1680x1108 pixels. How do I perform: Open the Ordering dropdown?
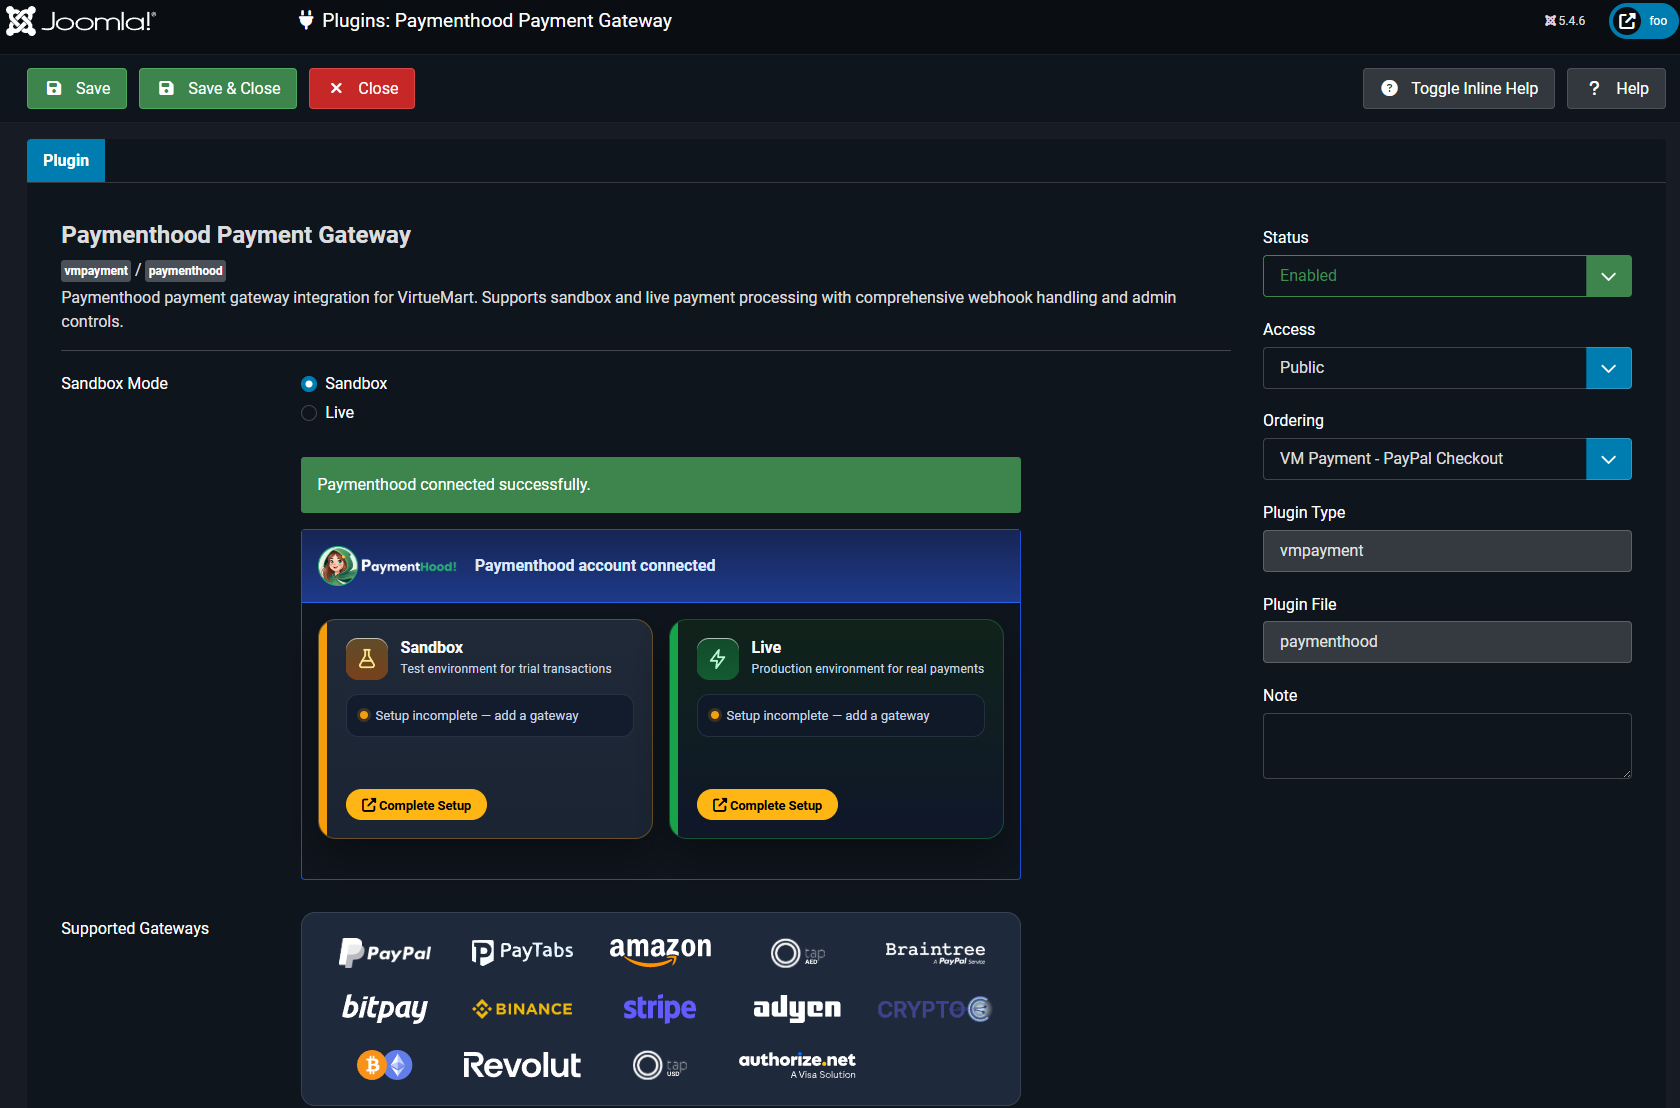pos(1447,459)
